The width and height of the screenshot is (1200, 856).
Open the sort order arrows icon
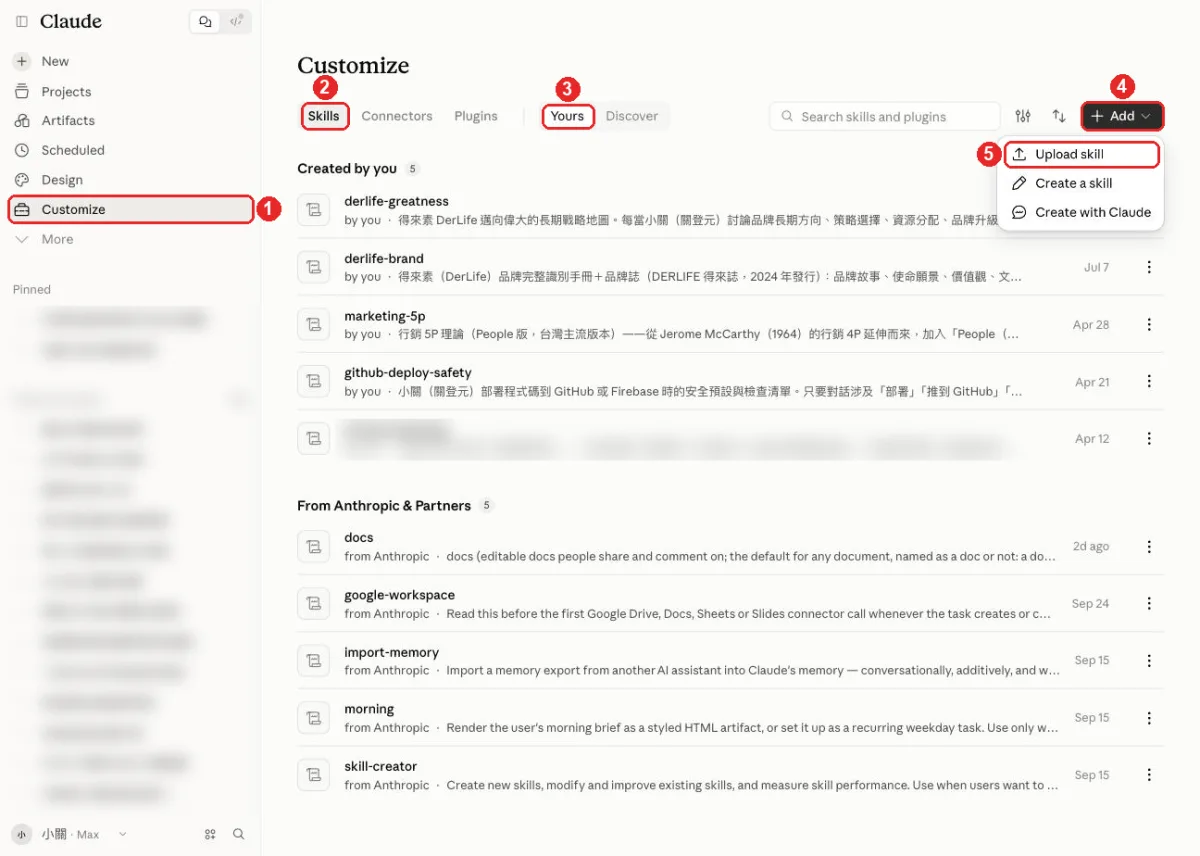point(1059,116)
